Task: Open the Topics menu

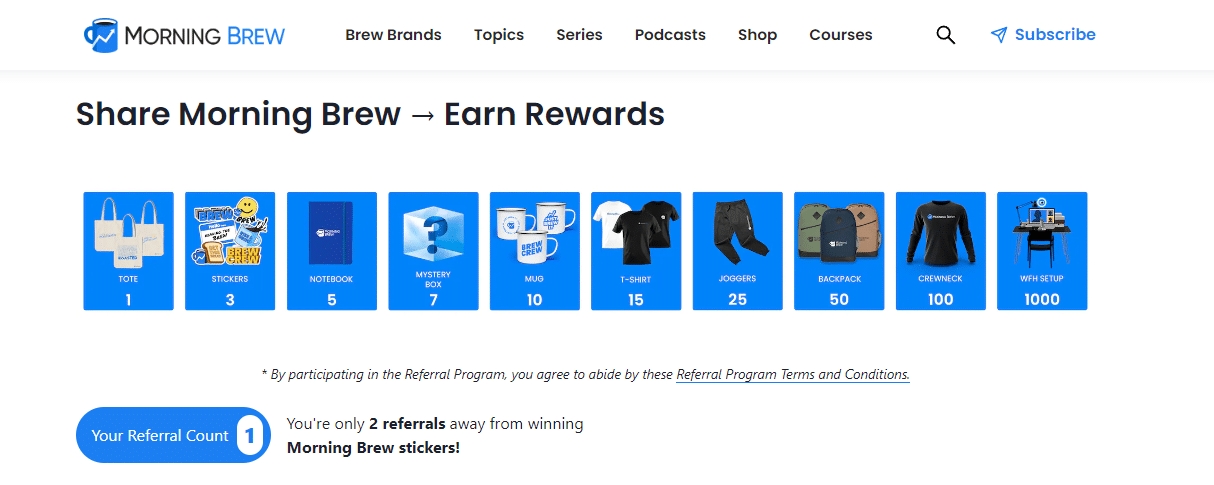Action: coord(499,35)
